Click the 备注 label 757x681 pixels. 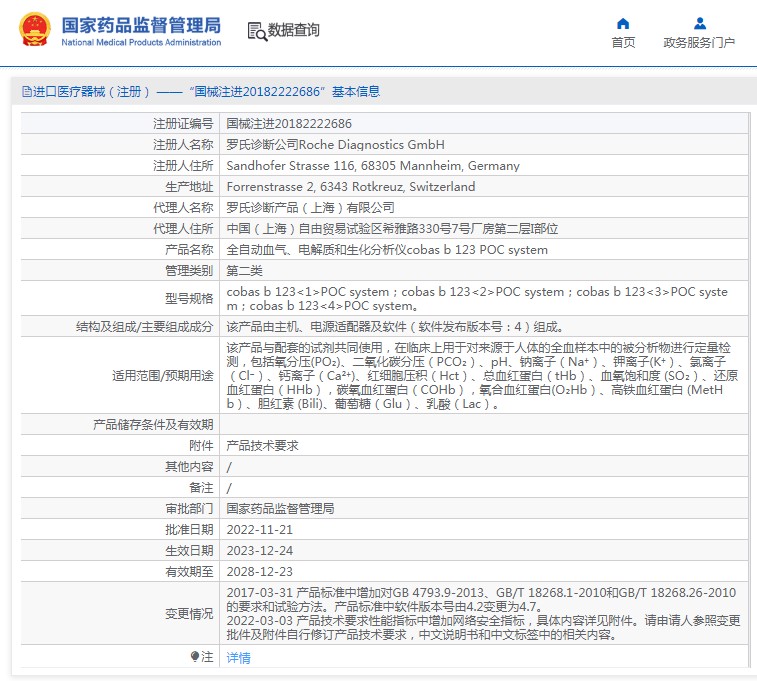(x=201, y=487)
